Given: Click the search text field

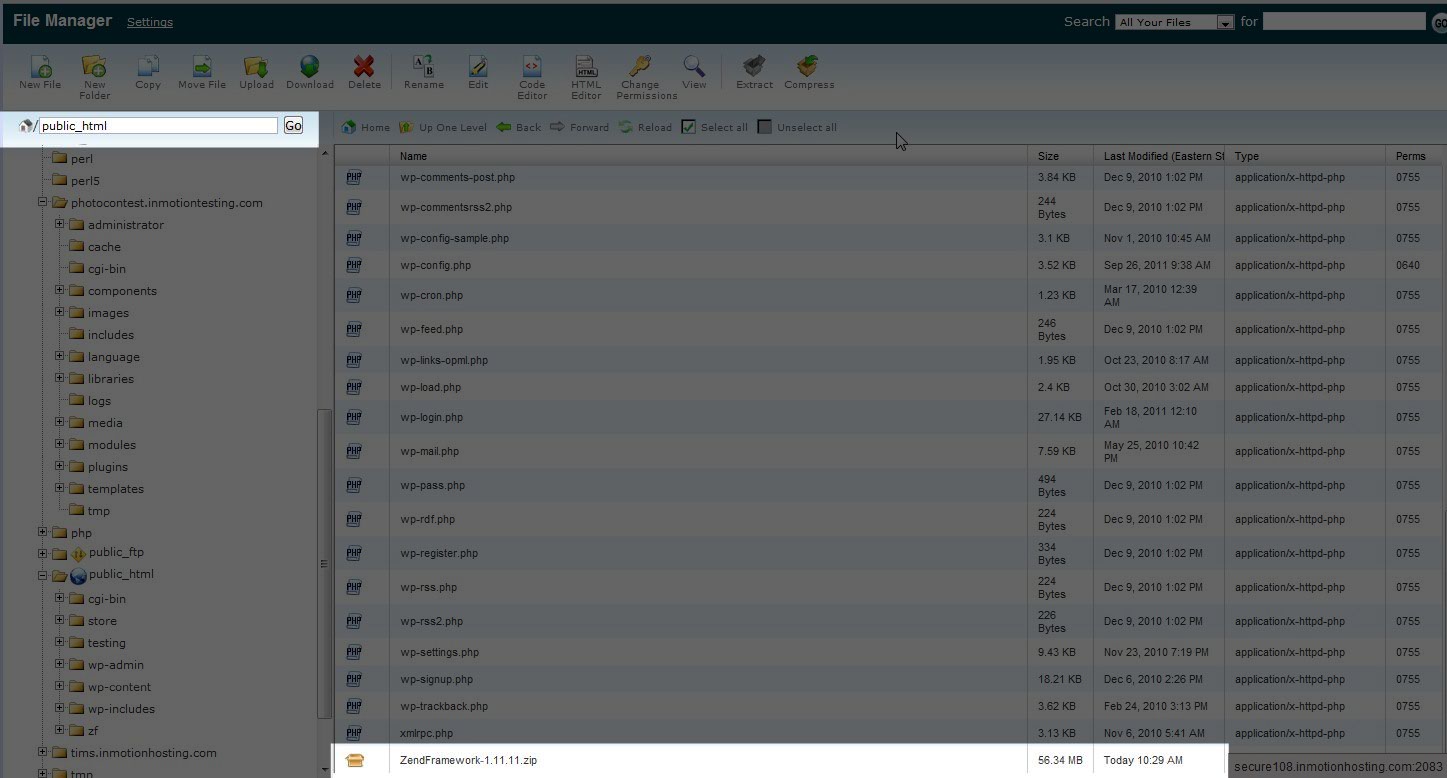Looking at the screenshot, I should 1344,21.
